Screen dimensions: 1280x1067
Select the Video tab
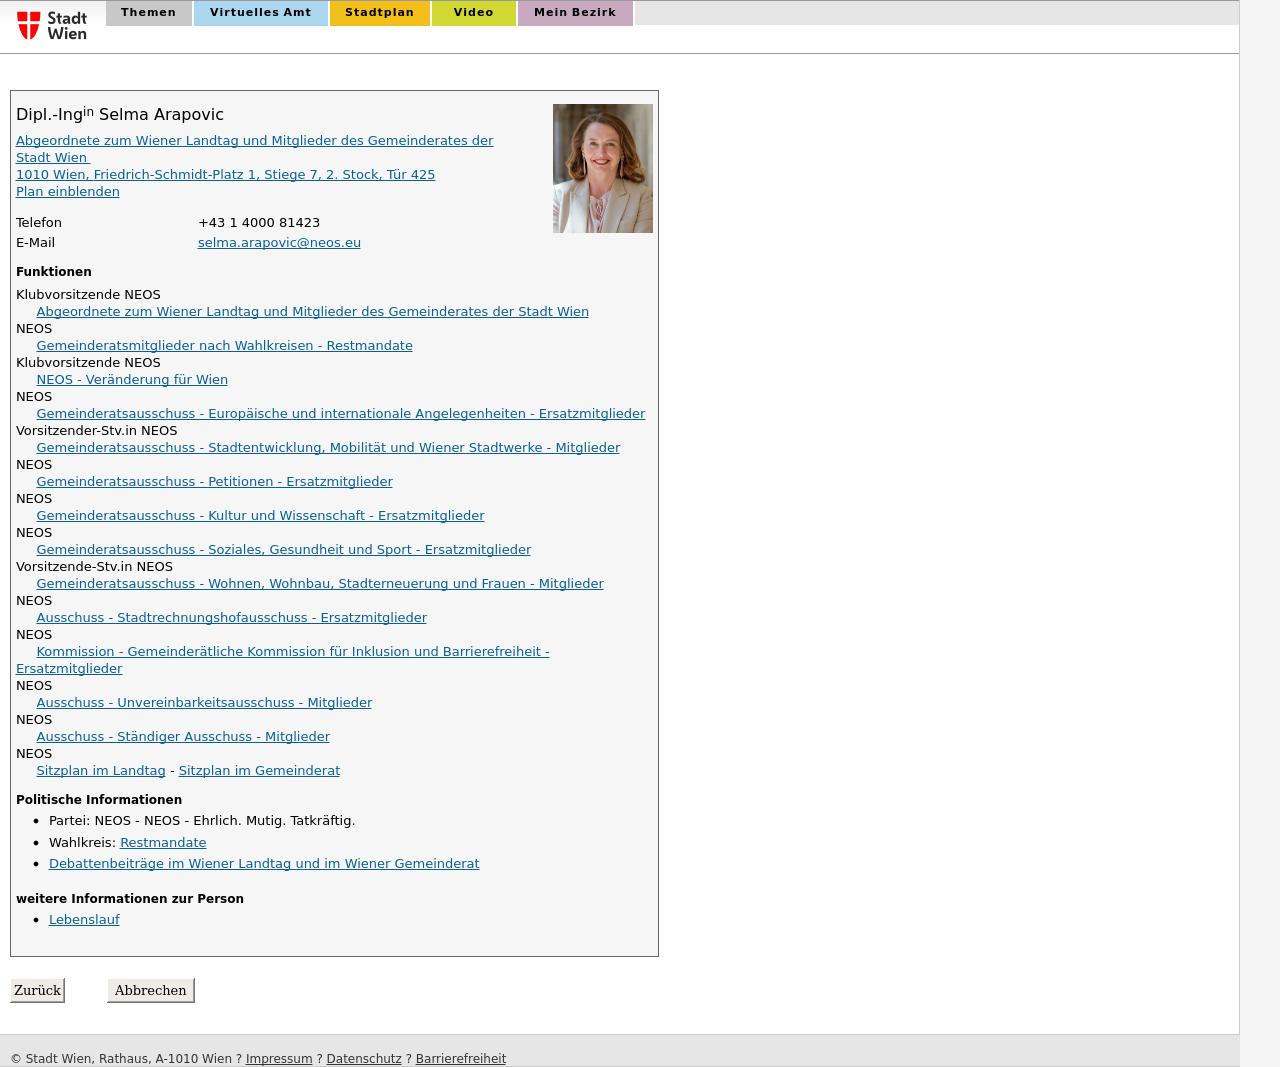(x=473, y=13)
